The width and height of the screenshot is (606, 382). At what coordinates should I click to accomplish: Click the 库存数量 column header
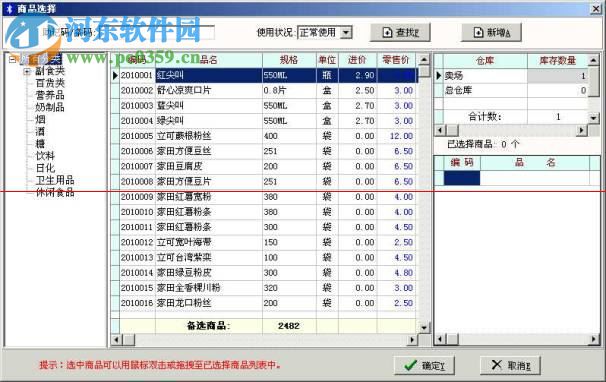click(558, 61)
